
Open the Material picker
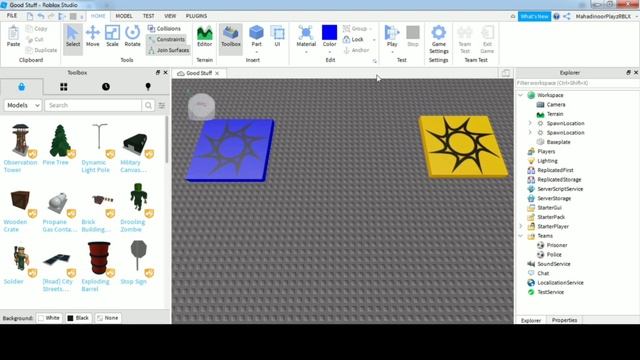(306, 36)
